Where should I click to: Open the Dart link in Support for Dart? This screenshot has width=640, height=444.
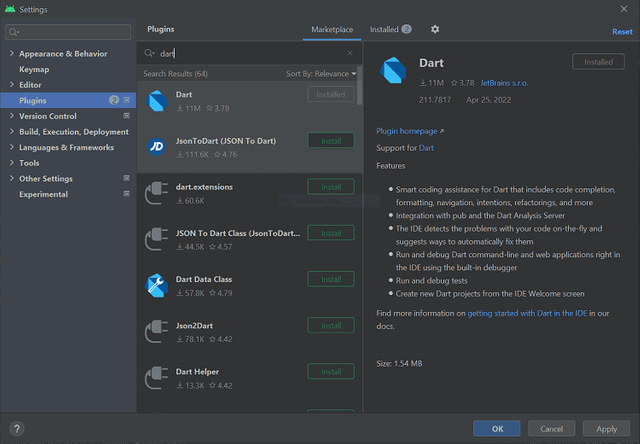click(x=426, y=148)
